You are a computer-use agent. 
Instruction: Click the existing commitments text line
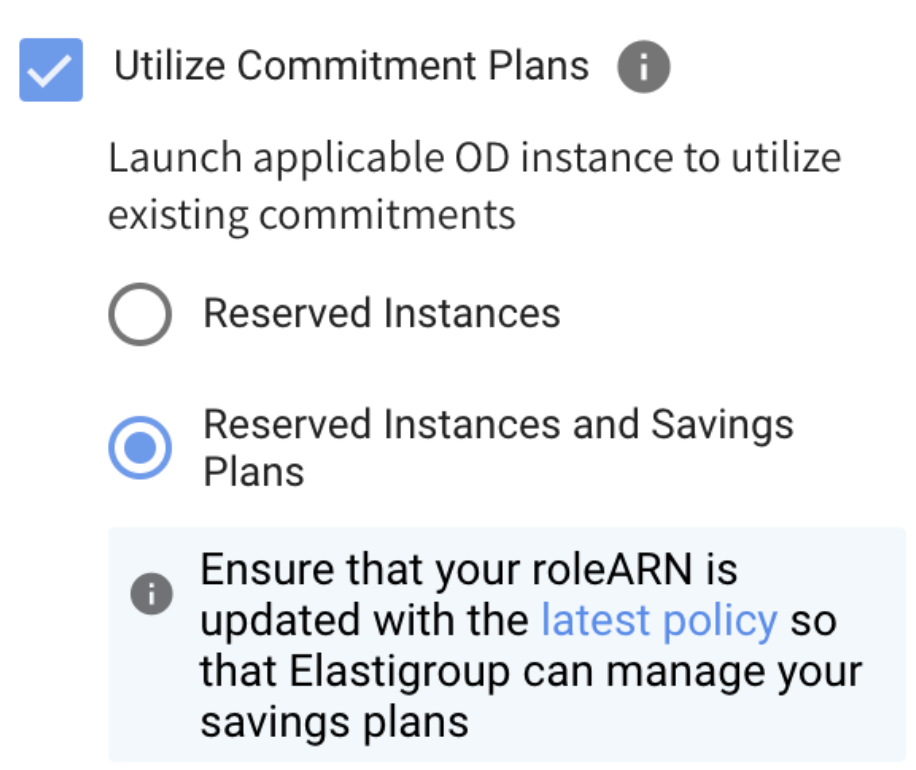pyautogui.click(x=311, y=214)
